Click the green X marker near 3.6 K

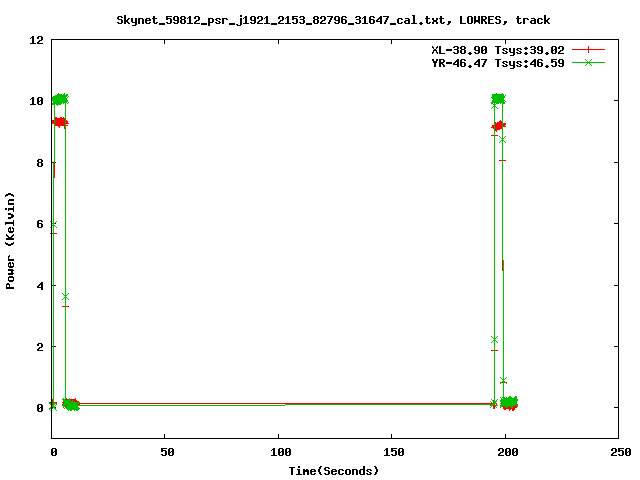[x=65, y=296]
